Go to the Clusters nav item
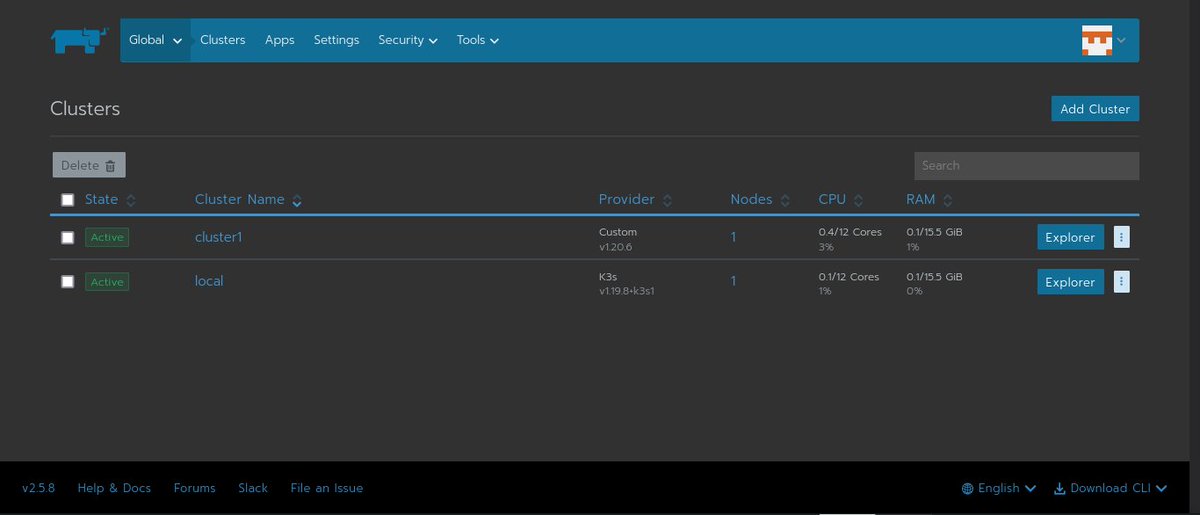 (223, 40)
